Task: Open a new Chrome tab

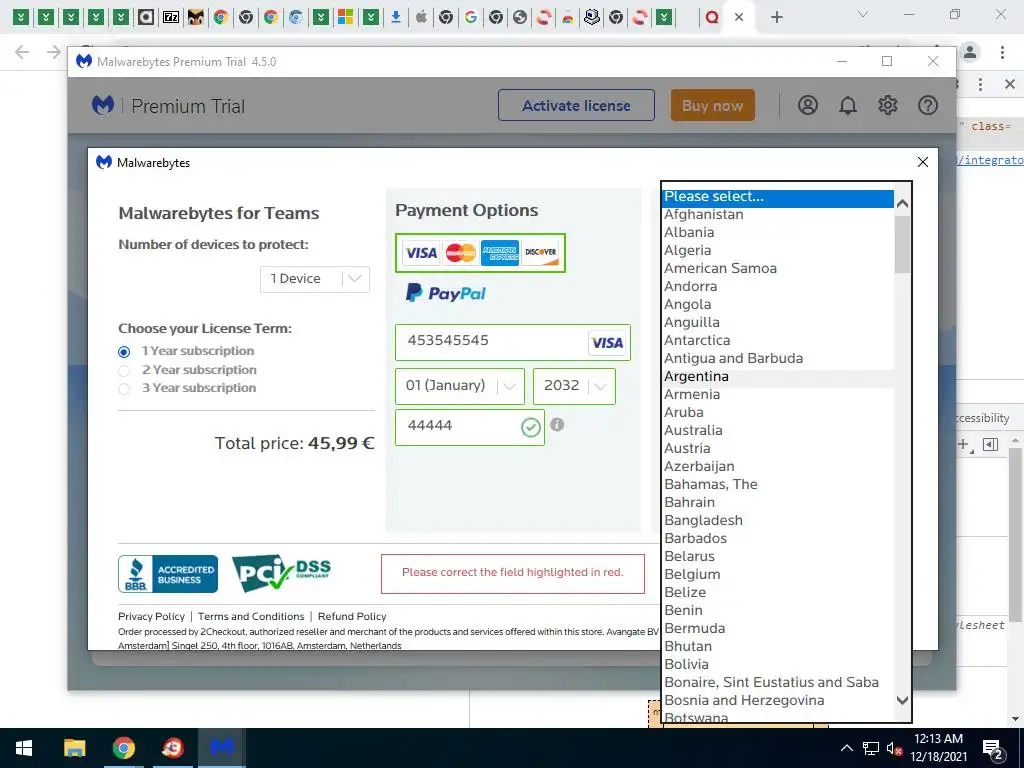Action: click(x=776, y=17)
